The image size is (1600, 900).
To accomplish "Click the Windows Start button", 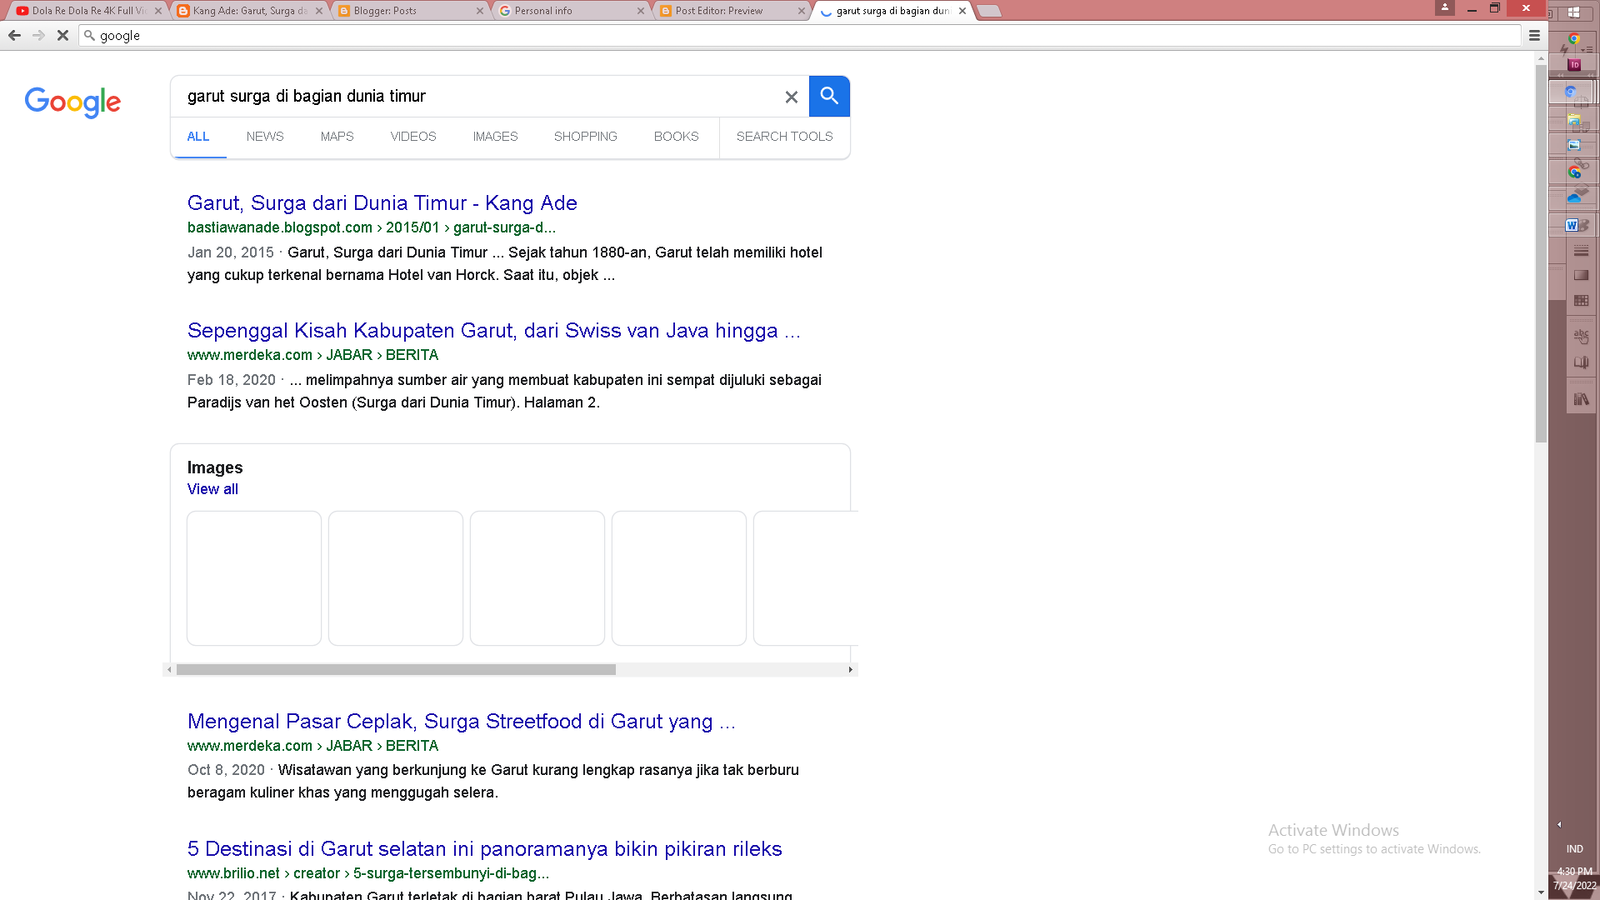I will [x=1574, y=12].
